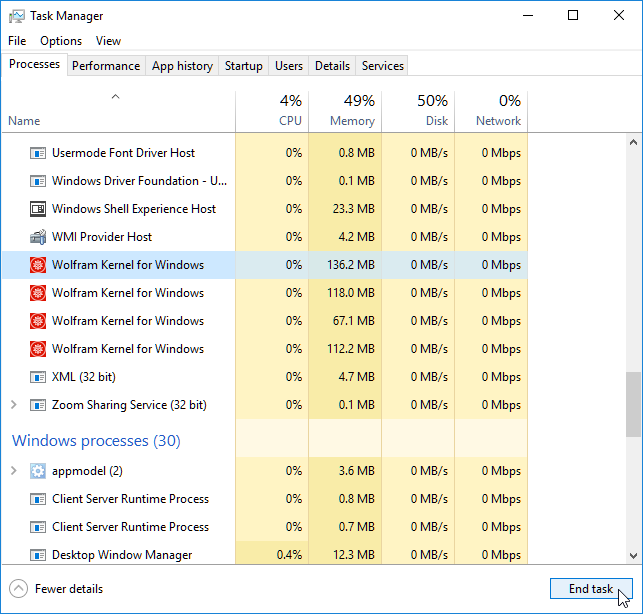643x614 pixels.
Task: Click the Desktop Window Manager icon
Action: click(x=38, y=555)
